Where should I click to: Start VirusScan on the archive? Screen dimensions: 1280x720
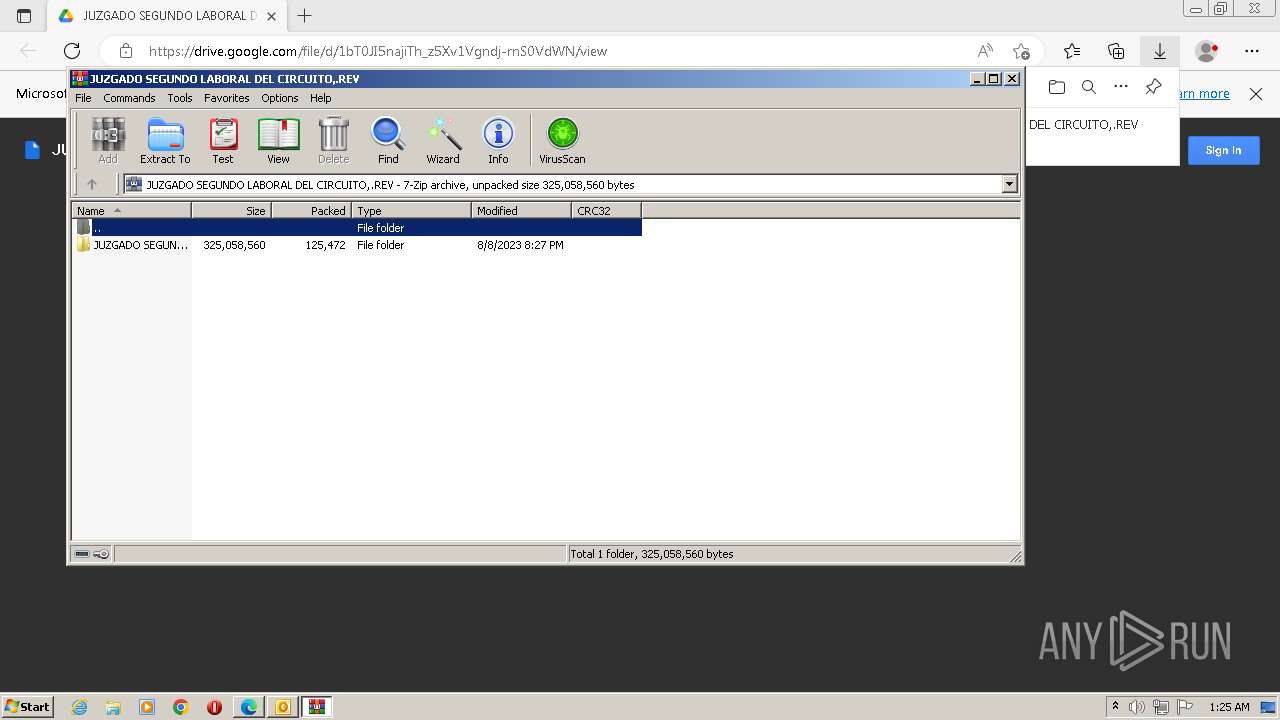pyautogui.click(x=562, y=140)
